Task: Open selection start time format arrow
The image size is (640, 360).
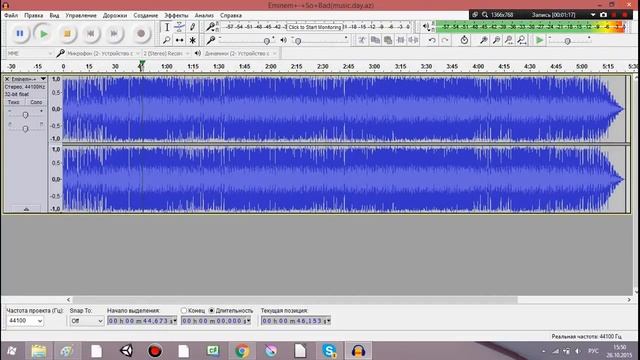Action: (175, 321)
